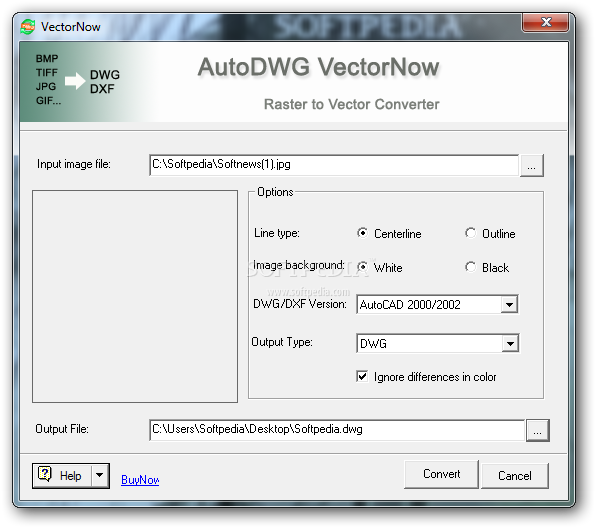The height and width of the screenshot is (528, 596).
Task: Open the Output Type dropdown
Action: (510, 344)
